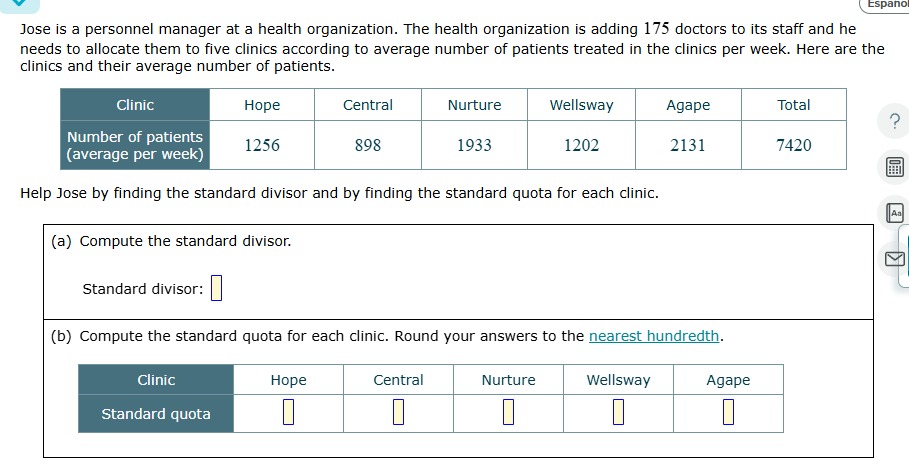This screenshot has width=909, height=476.
Task: Launch the calculator tool
Action: point(895,167)
